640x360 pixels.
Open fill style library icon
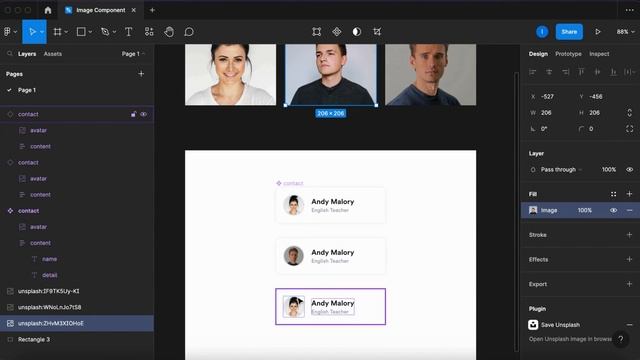click(613, 194)
